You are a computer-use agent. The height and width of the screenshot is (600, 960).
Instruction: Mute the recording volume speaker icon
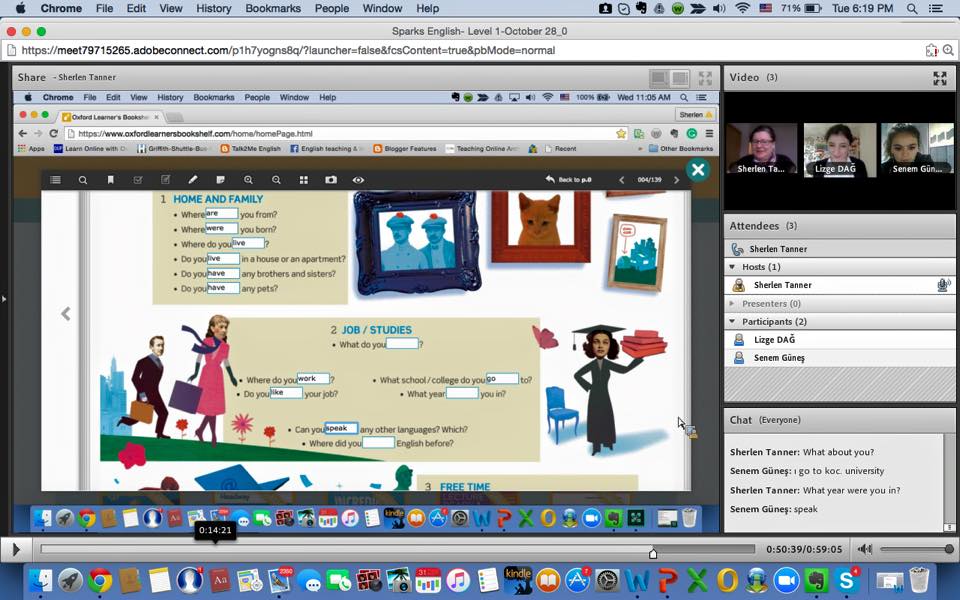tap(864, 549)
